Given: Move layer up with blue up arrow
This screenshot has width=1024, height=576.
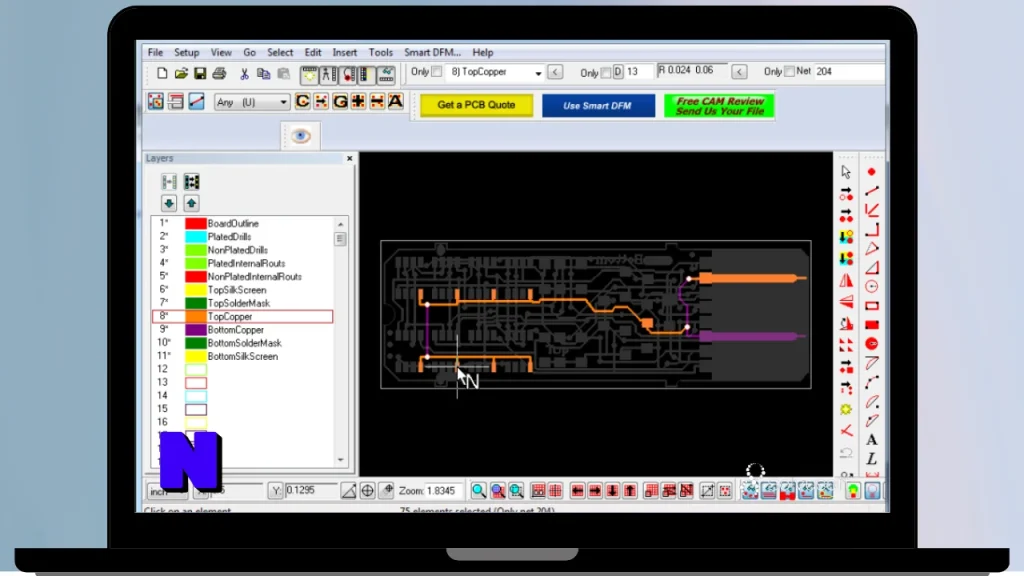Looking at the screenshot, I should [x=191, y=203].
